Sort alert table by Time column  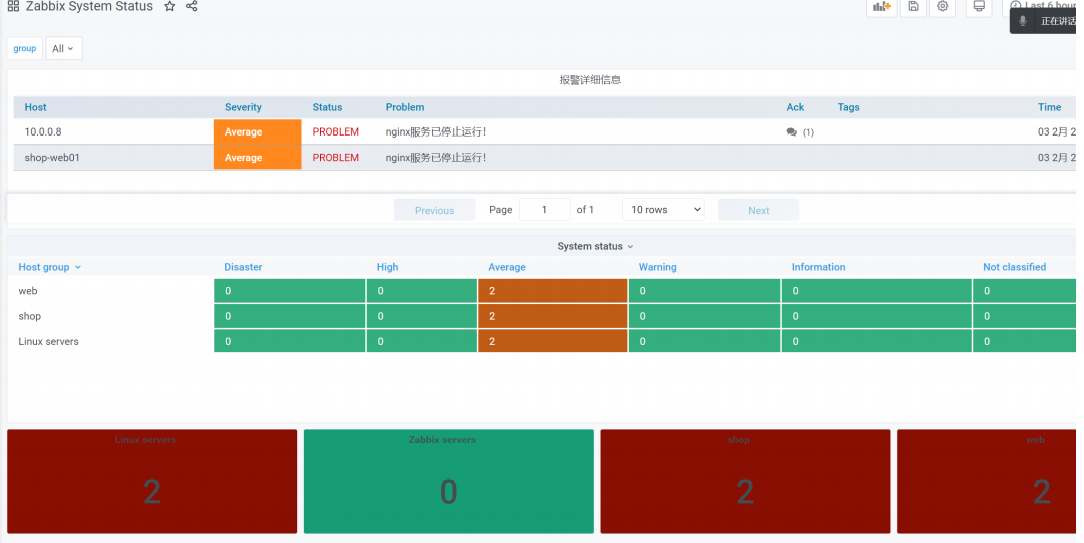coord(1049,107)
